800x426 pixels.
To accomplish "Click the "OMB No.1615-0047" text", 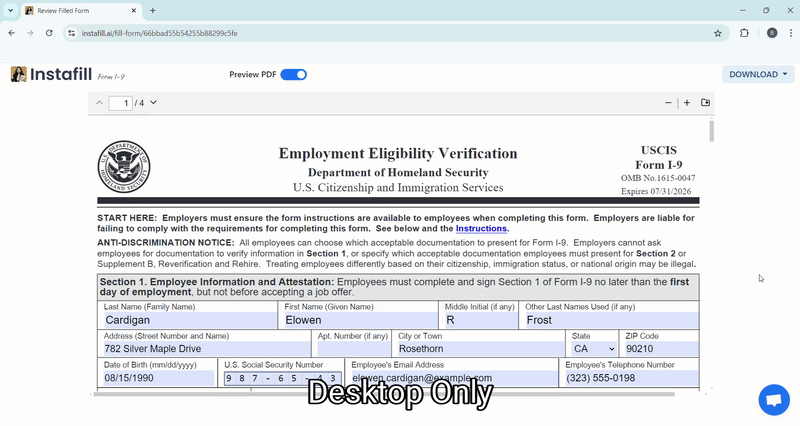I will (658, 178).
